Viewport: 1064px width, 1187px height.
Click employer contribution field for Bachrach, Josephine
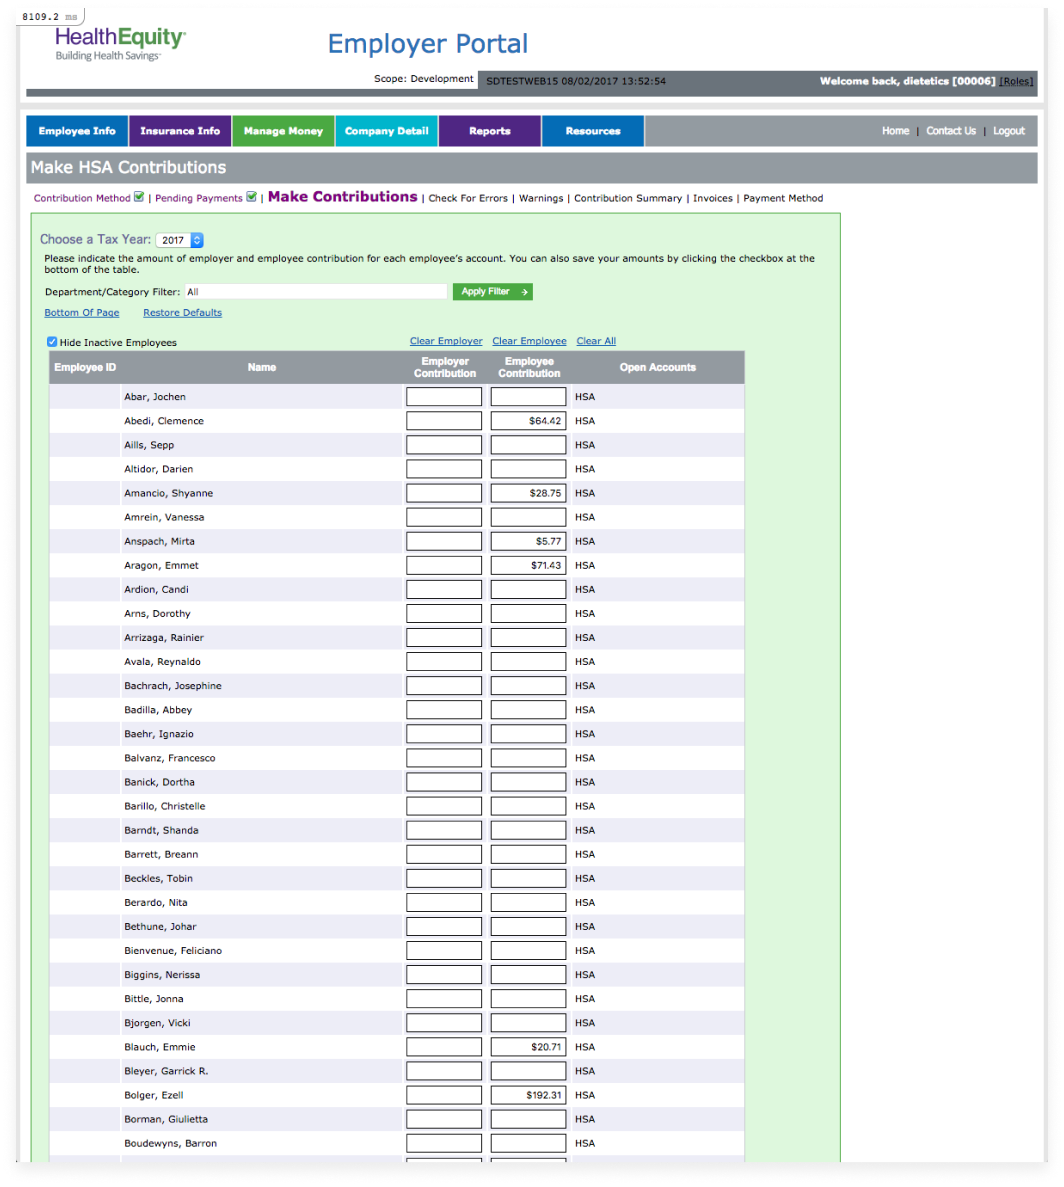pyautogui.click(x=443, y=686)
